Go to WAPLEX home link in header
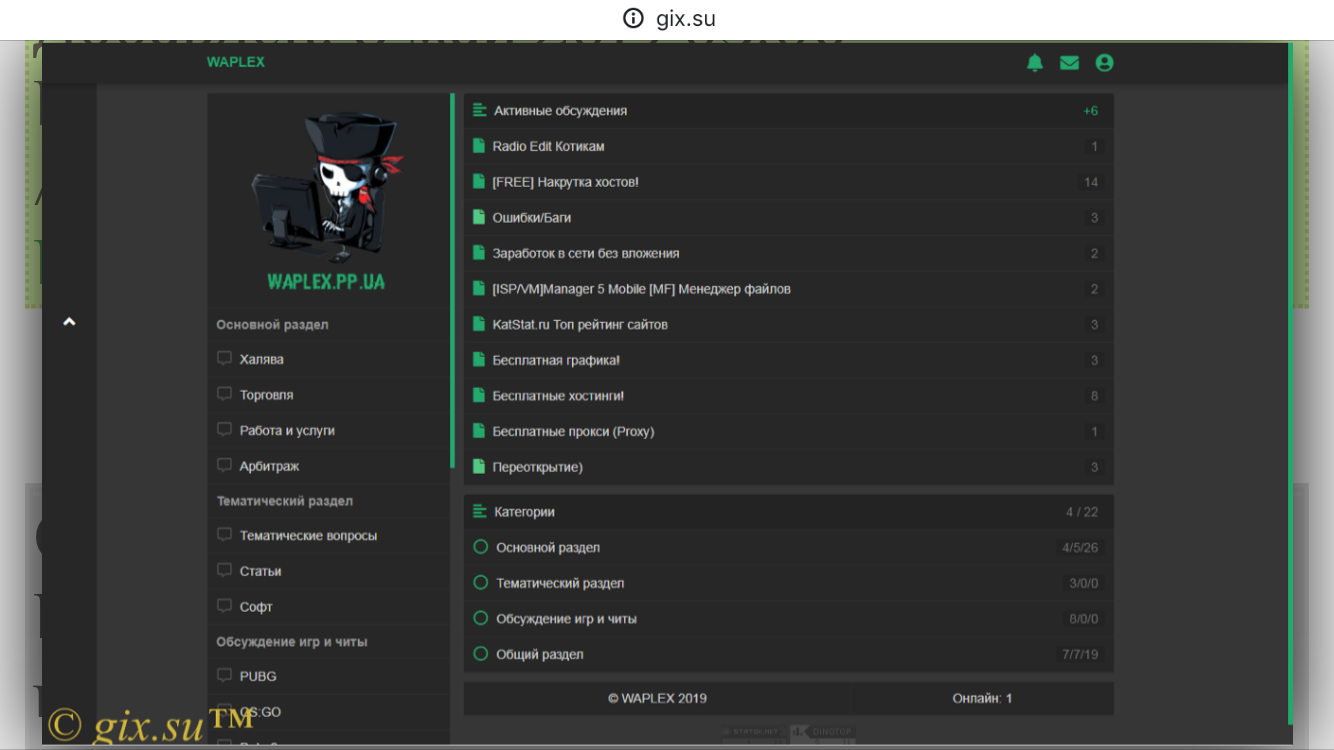This screenshot has height=750, width=1334. [236, 62]
